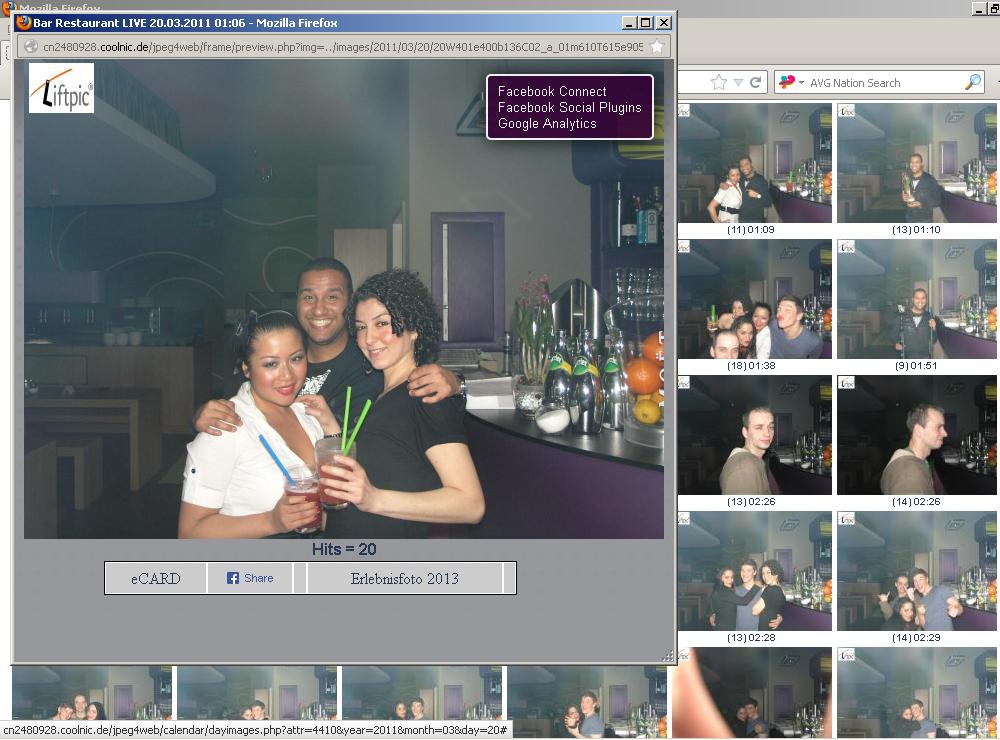Open the search engine selector next to AVG Nation Search

[x=789, y=82]
